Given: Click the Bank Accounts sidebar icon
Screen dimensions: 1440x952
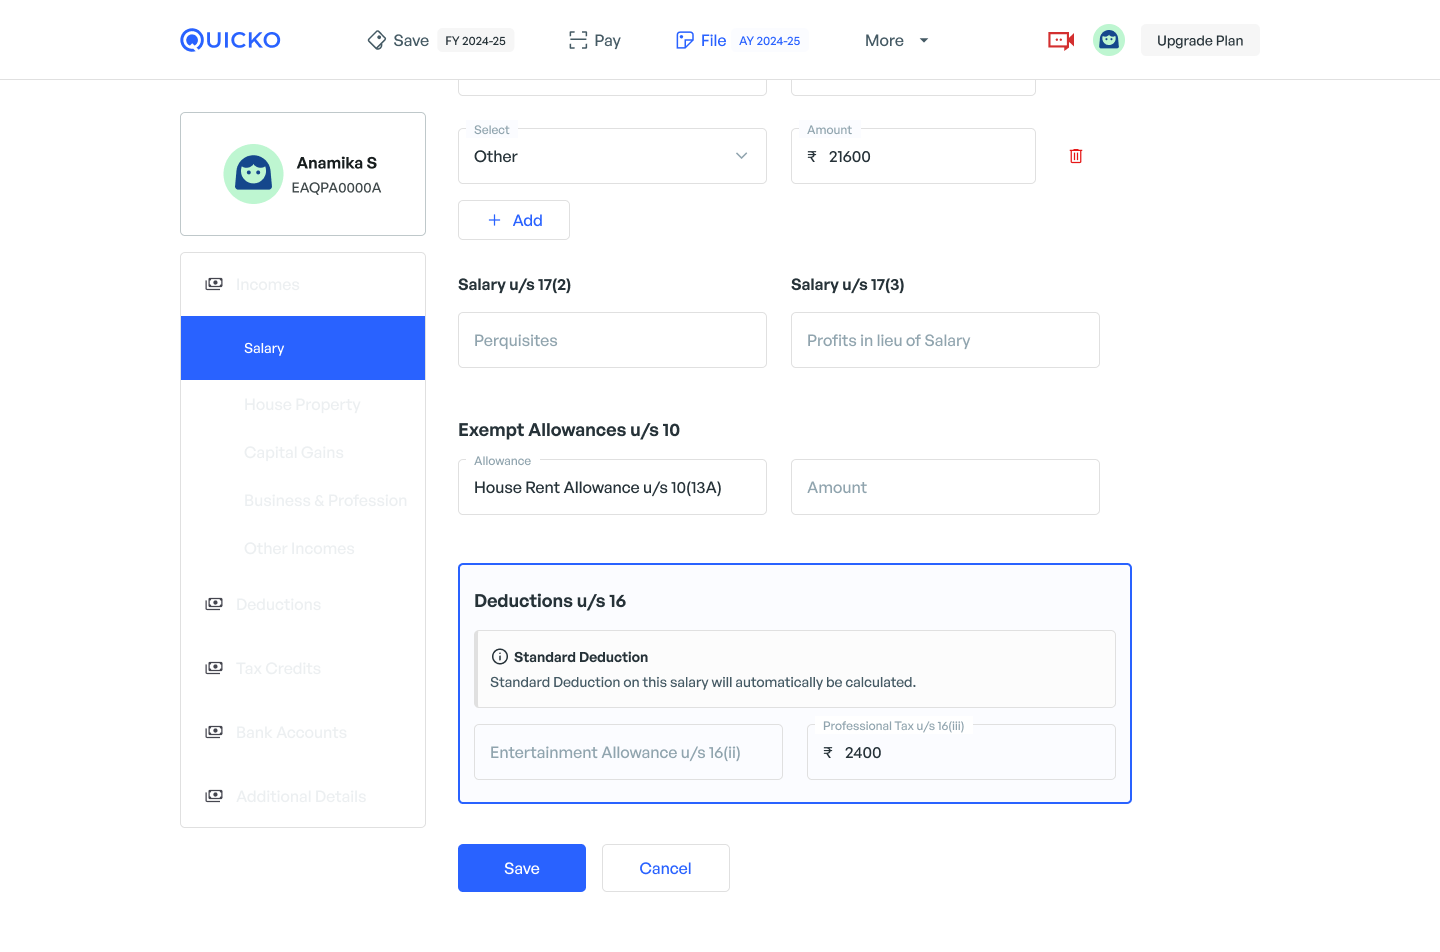Looking at the screenshot, I should pos(214,732).
